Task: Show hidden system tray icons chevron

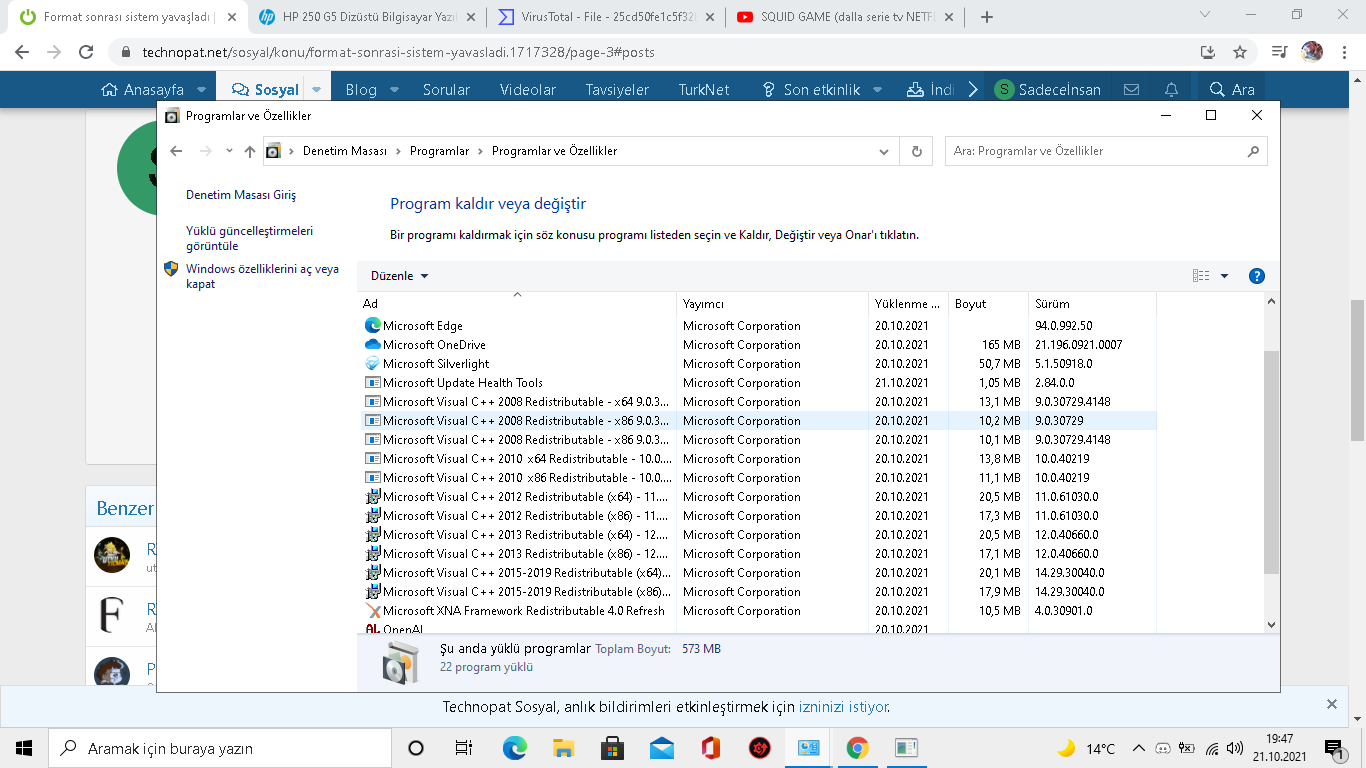Action: point(1137,748)
